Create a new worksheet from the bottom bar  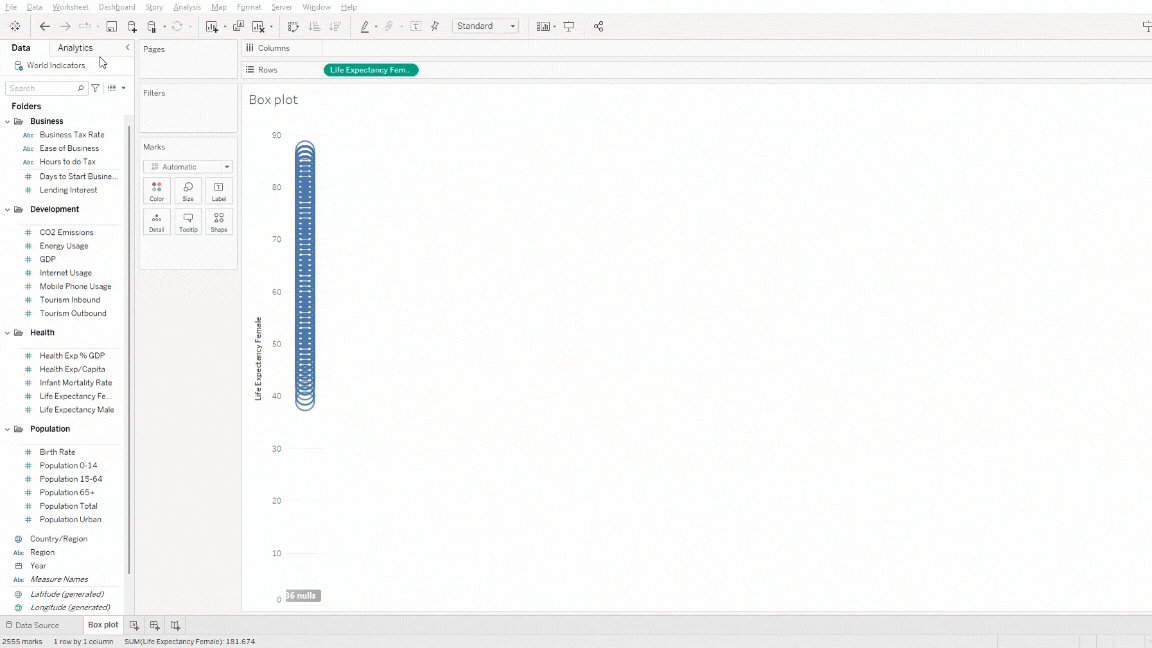134,624
